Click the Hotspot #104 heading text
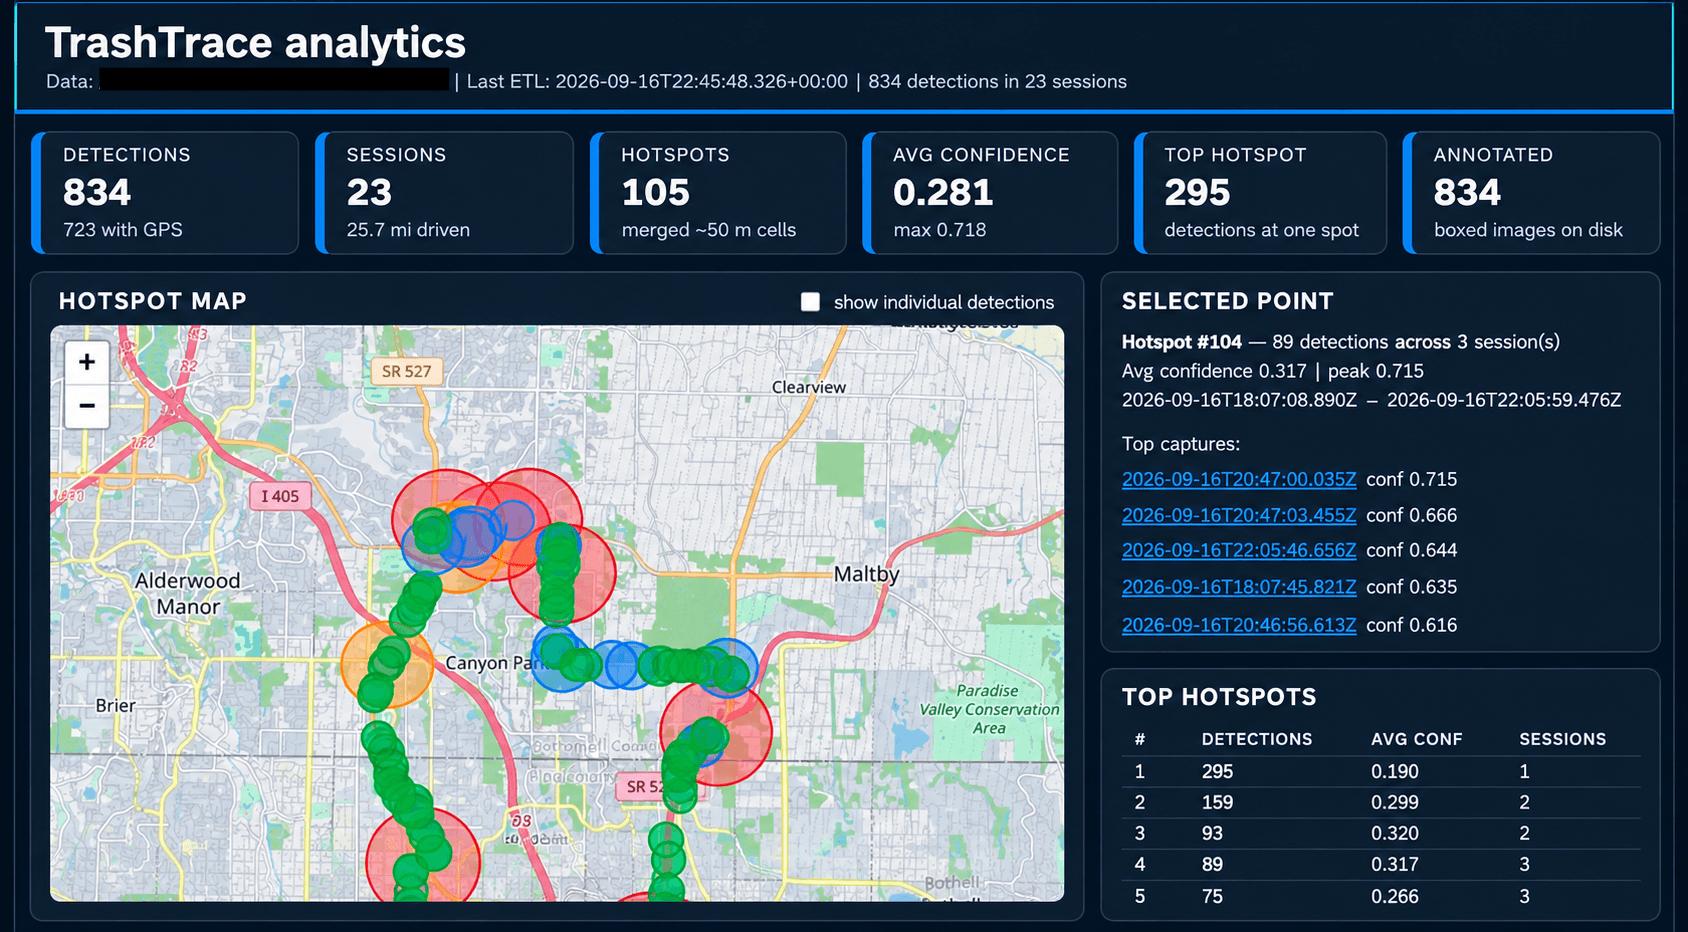The height and width of the screenshot is (932, 1688). coord(1182,342)
